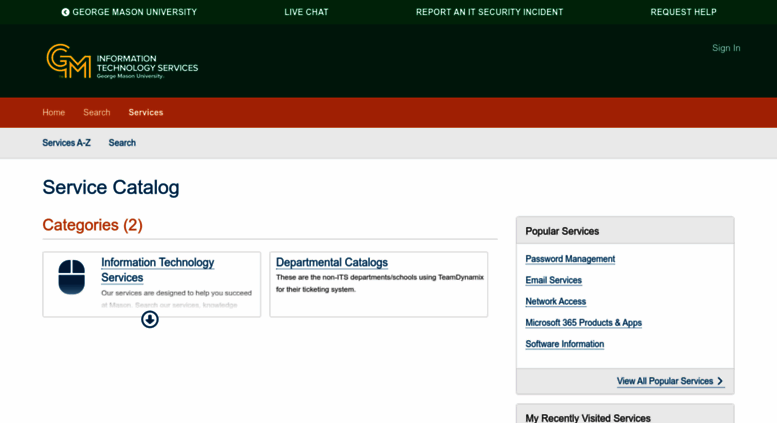The image size is (777, 423).
Task: Click chevron beside View All Popular Services
Action: coord(720,381)
